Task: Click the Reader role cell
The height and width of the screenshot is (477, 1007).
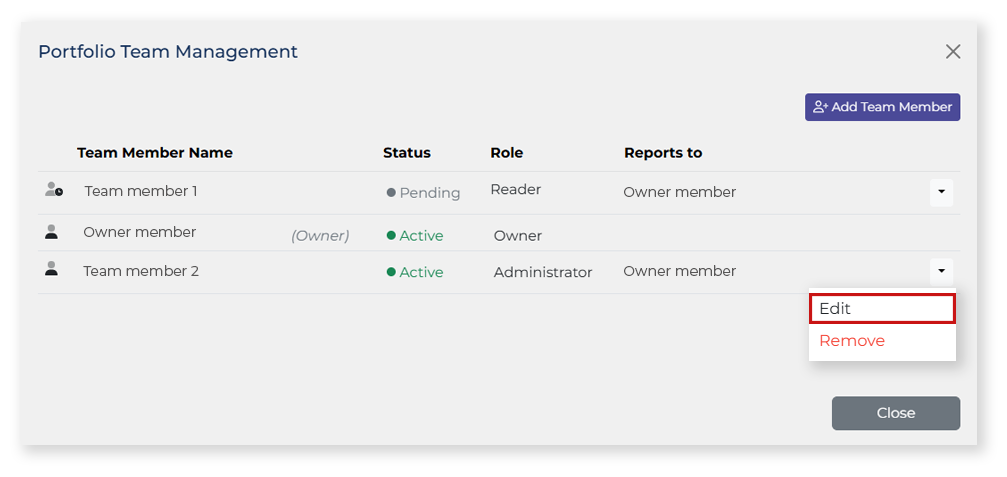Action: pyautogui.click(x=516, y=189)
